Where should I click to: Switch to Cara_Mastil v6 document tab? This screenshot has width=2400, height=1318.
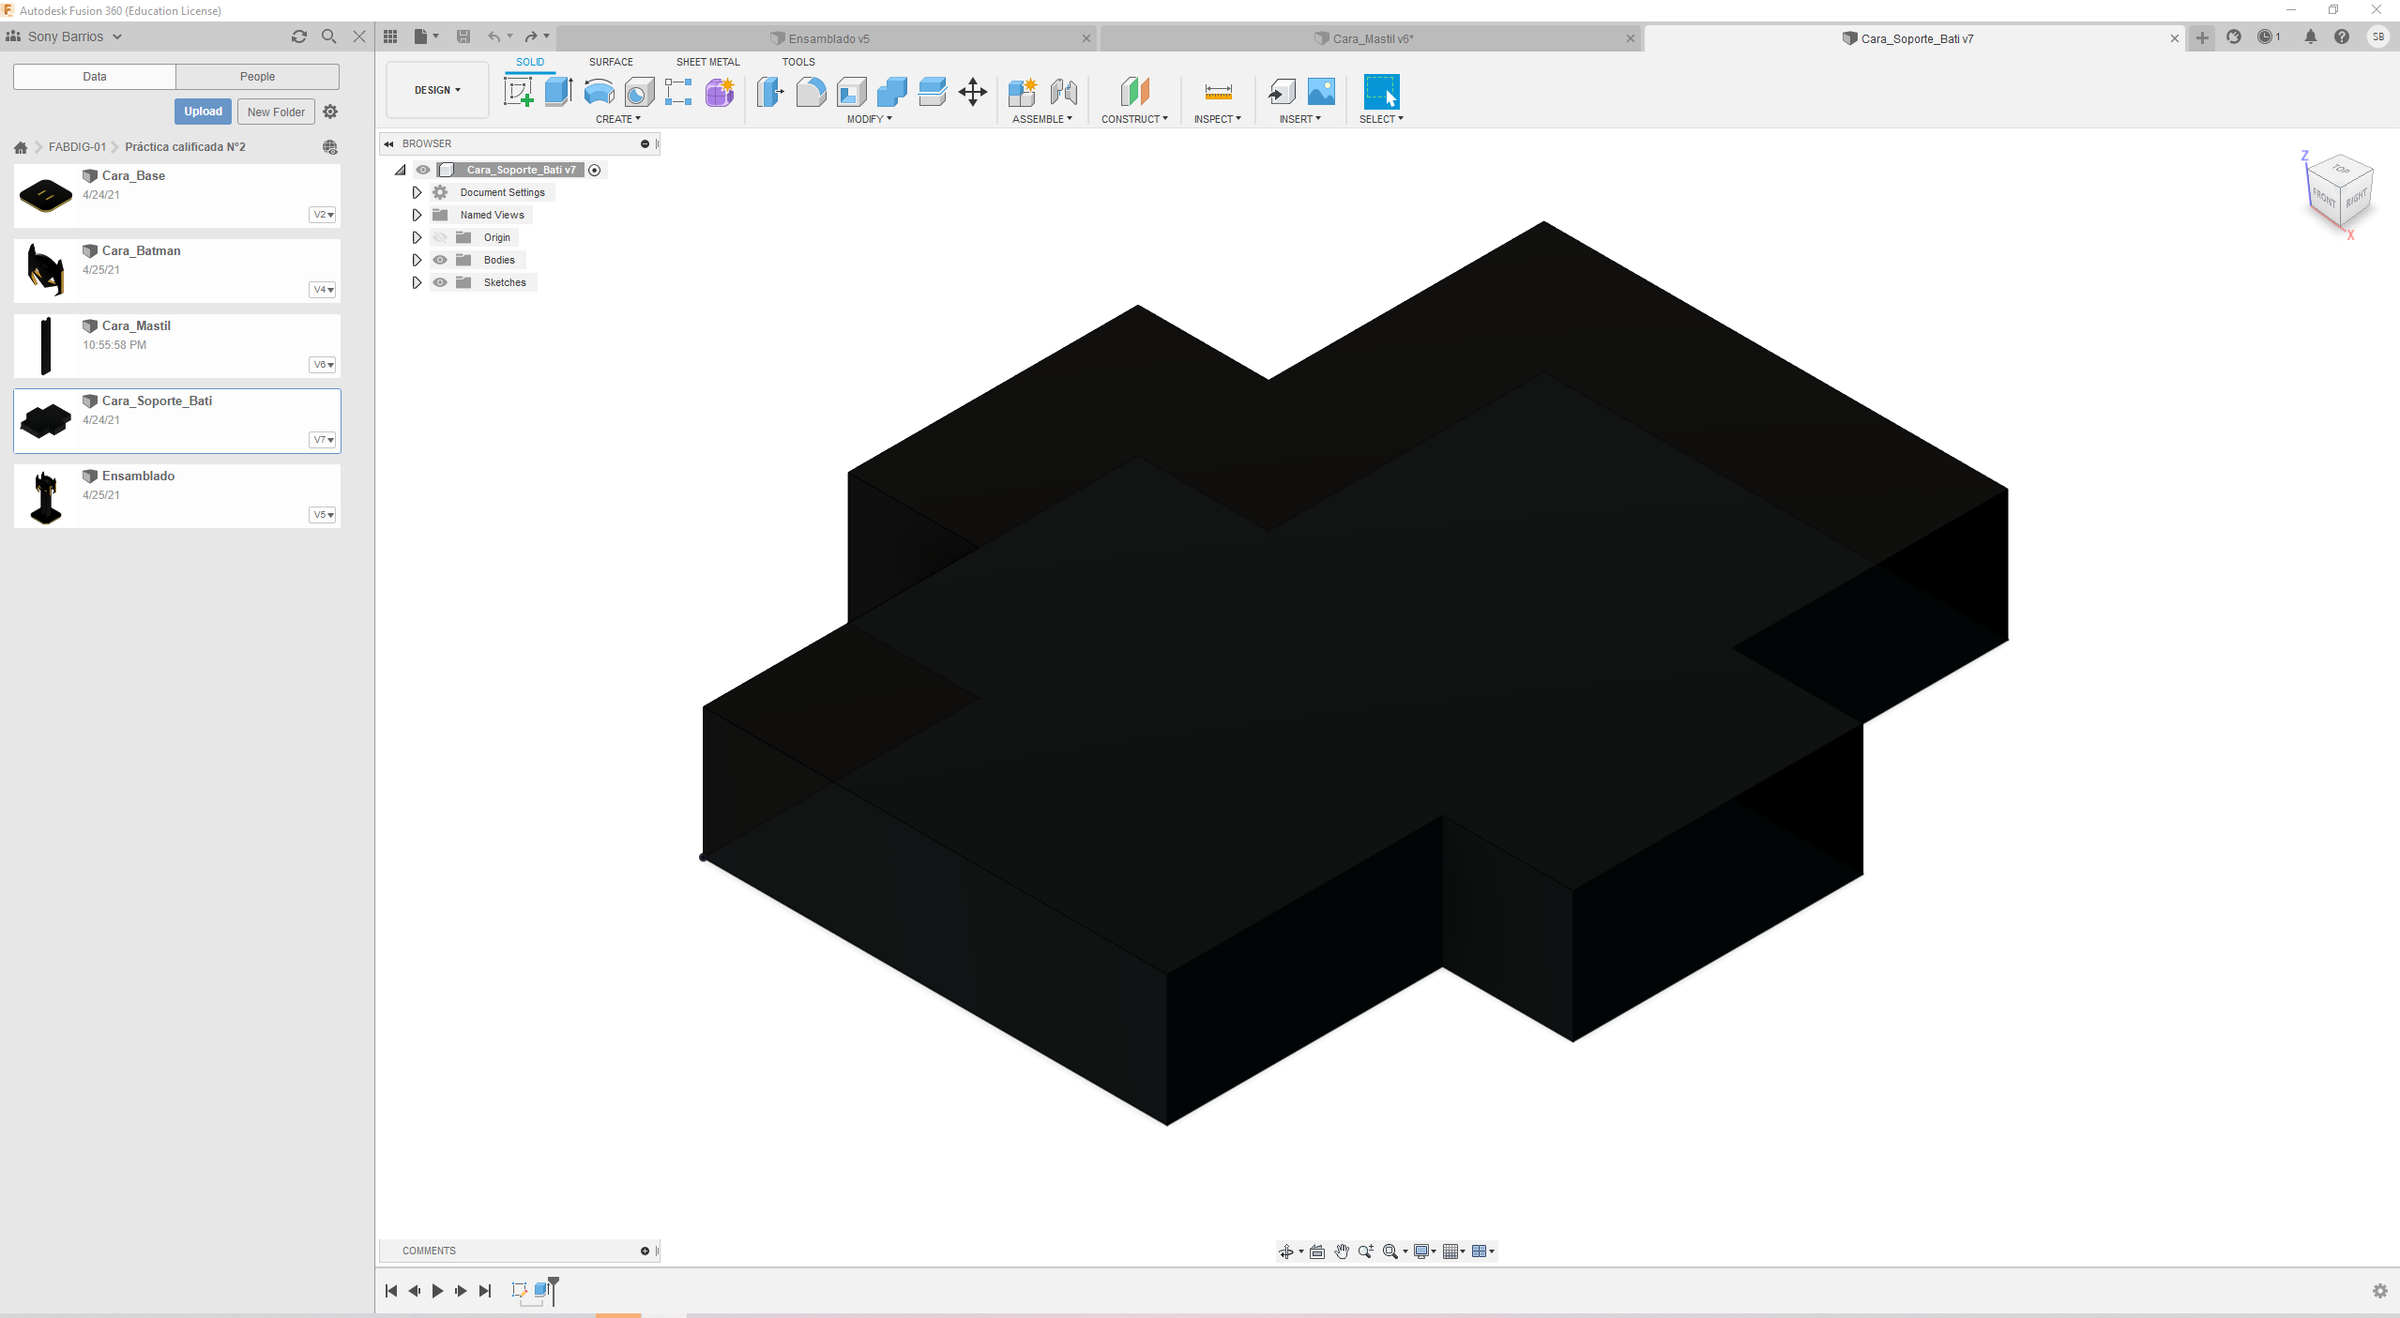tap(1372, 38)
